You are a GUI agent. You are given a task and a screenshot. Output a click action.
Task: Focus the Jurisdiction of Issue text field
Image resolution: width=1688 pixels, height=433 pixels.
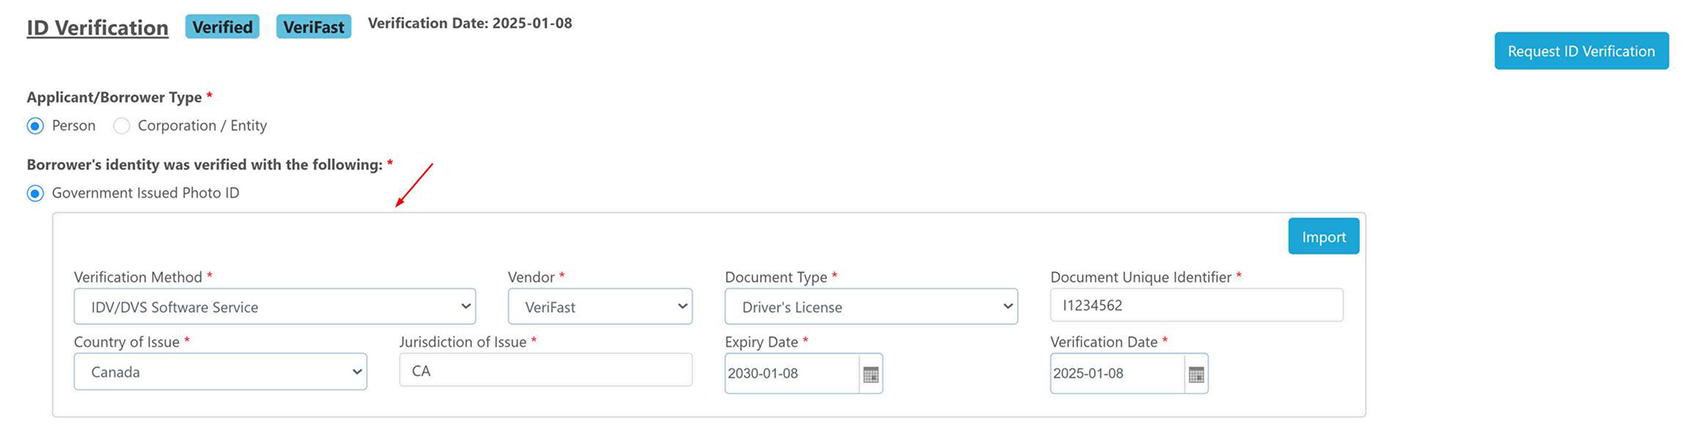(x=545, y=371)
